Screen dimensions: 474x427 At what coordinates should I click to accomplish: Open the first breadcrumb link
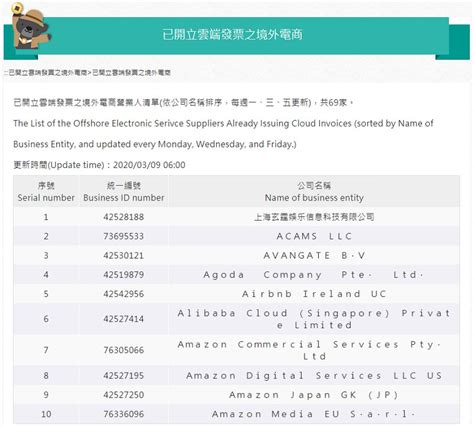[47, 73]
